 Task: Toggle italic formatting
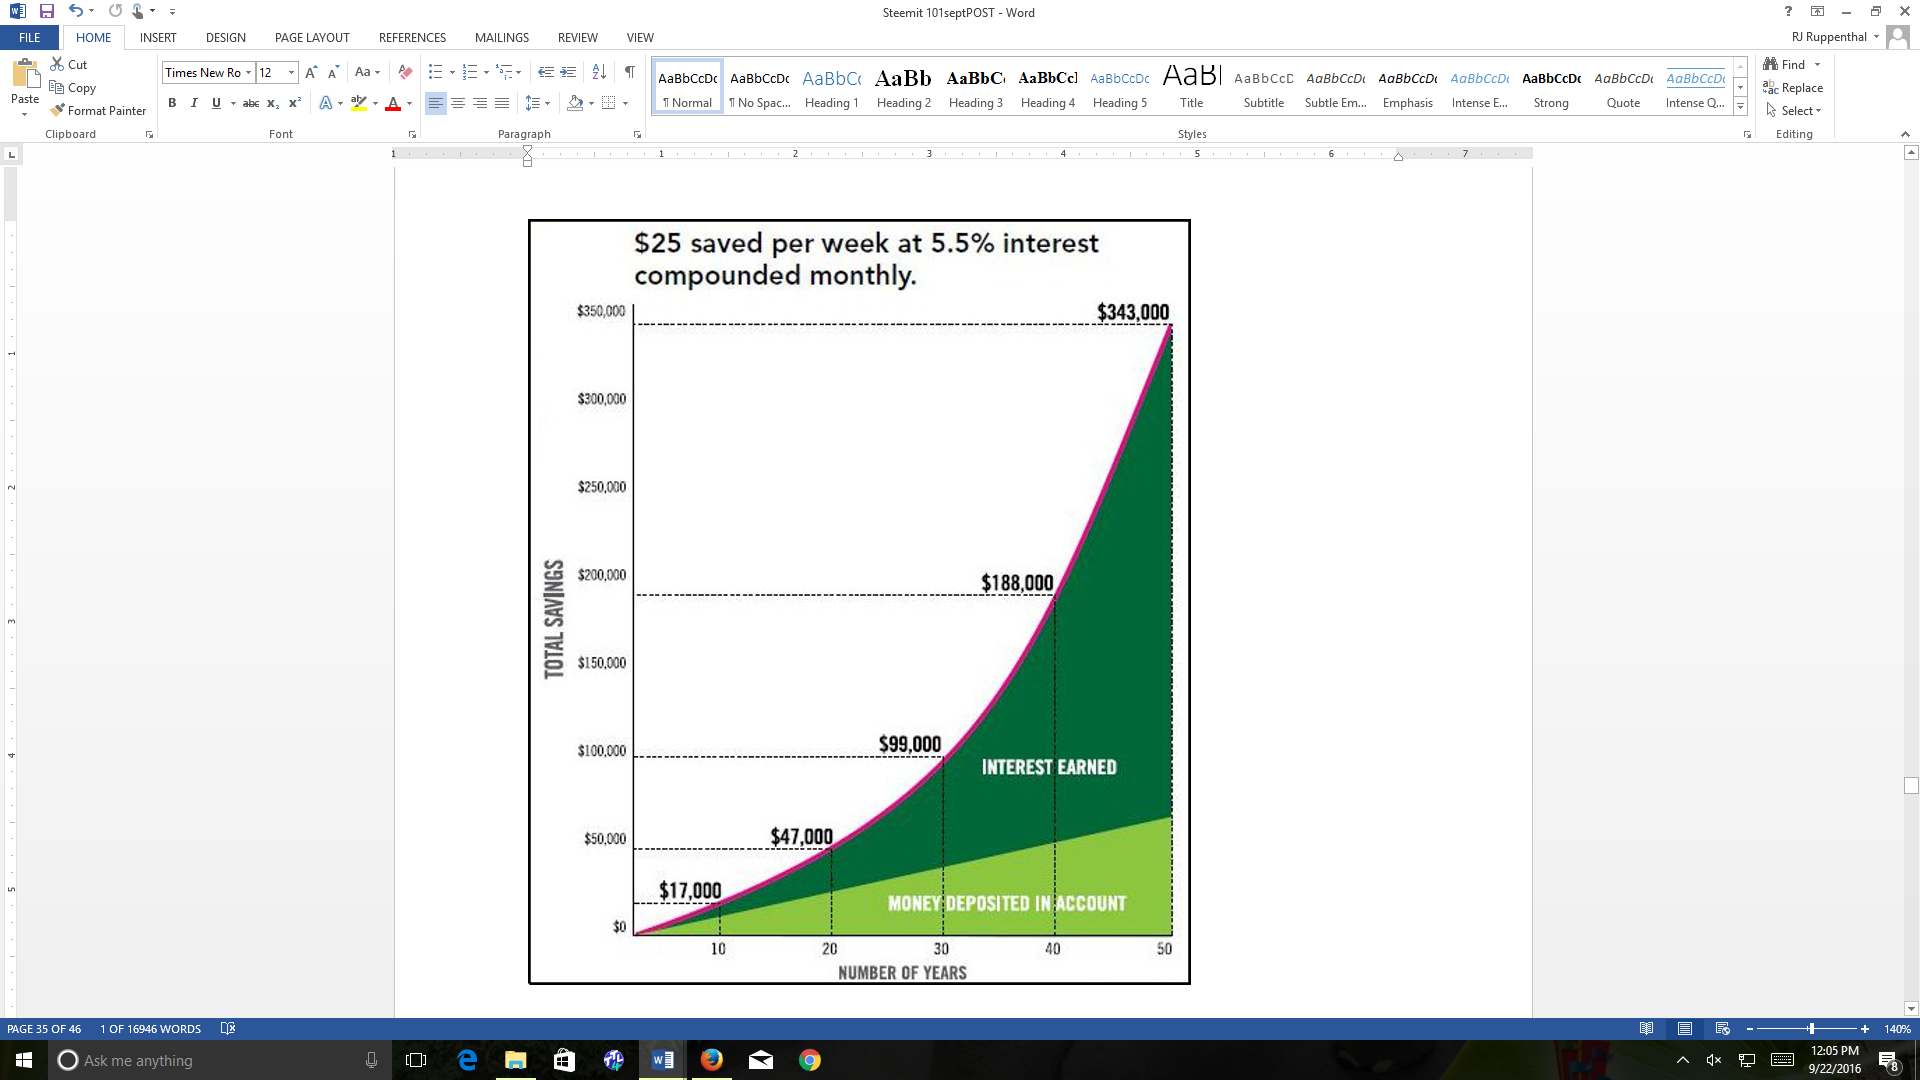(194, 103)
